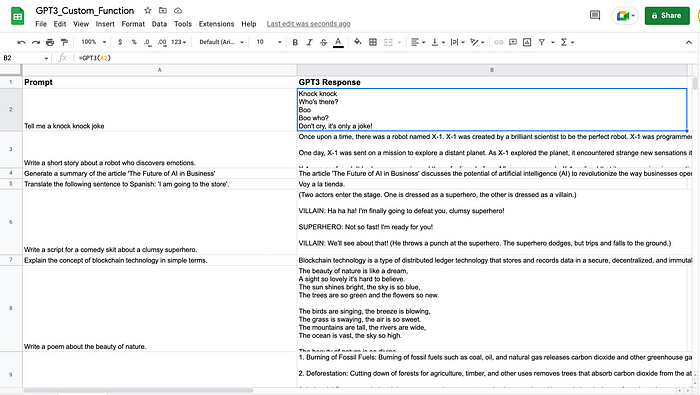Expand filter views arrow

click(x=553, y=42)
